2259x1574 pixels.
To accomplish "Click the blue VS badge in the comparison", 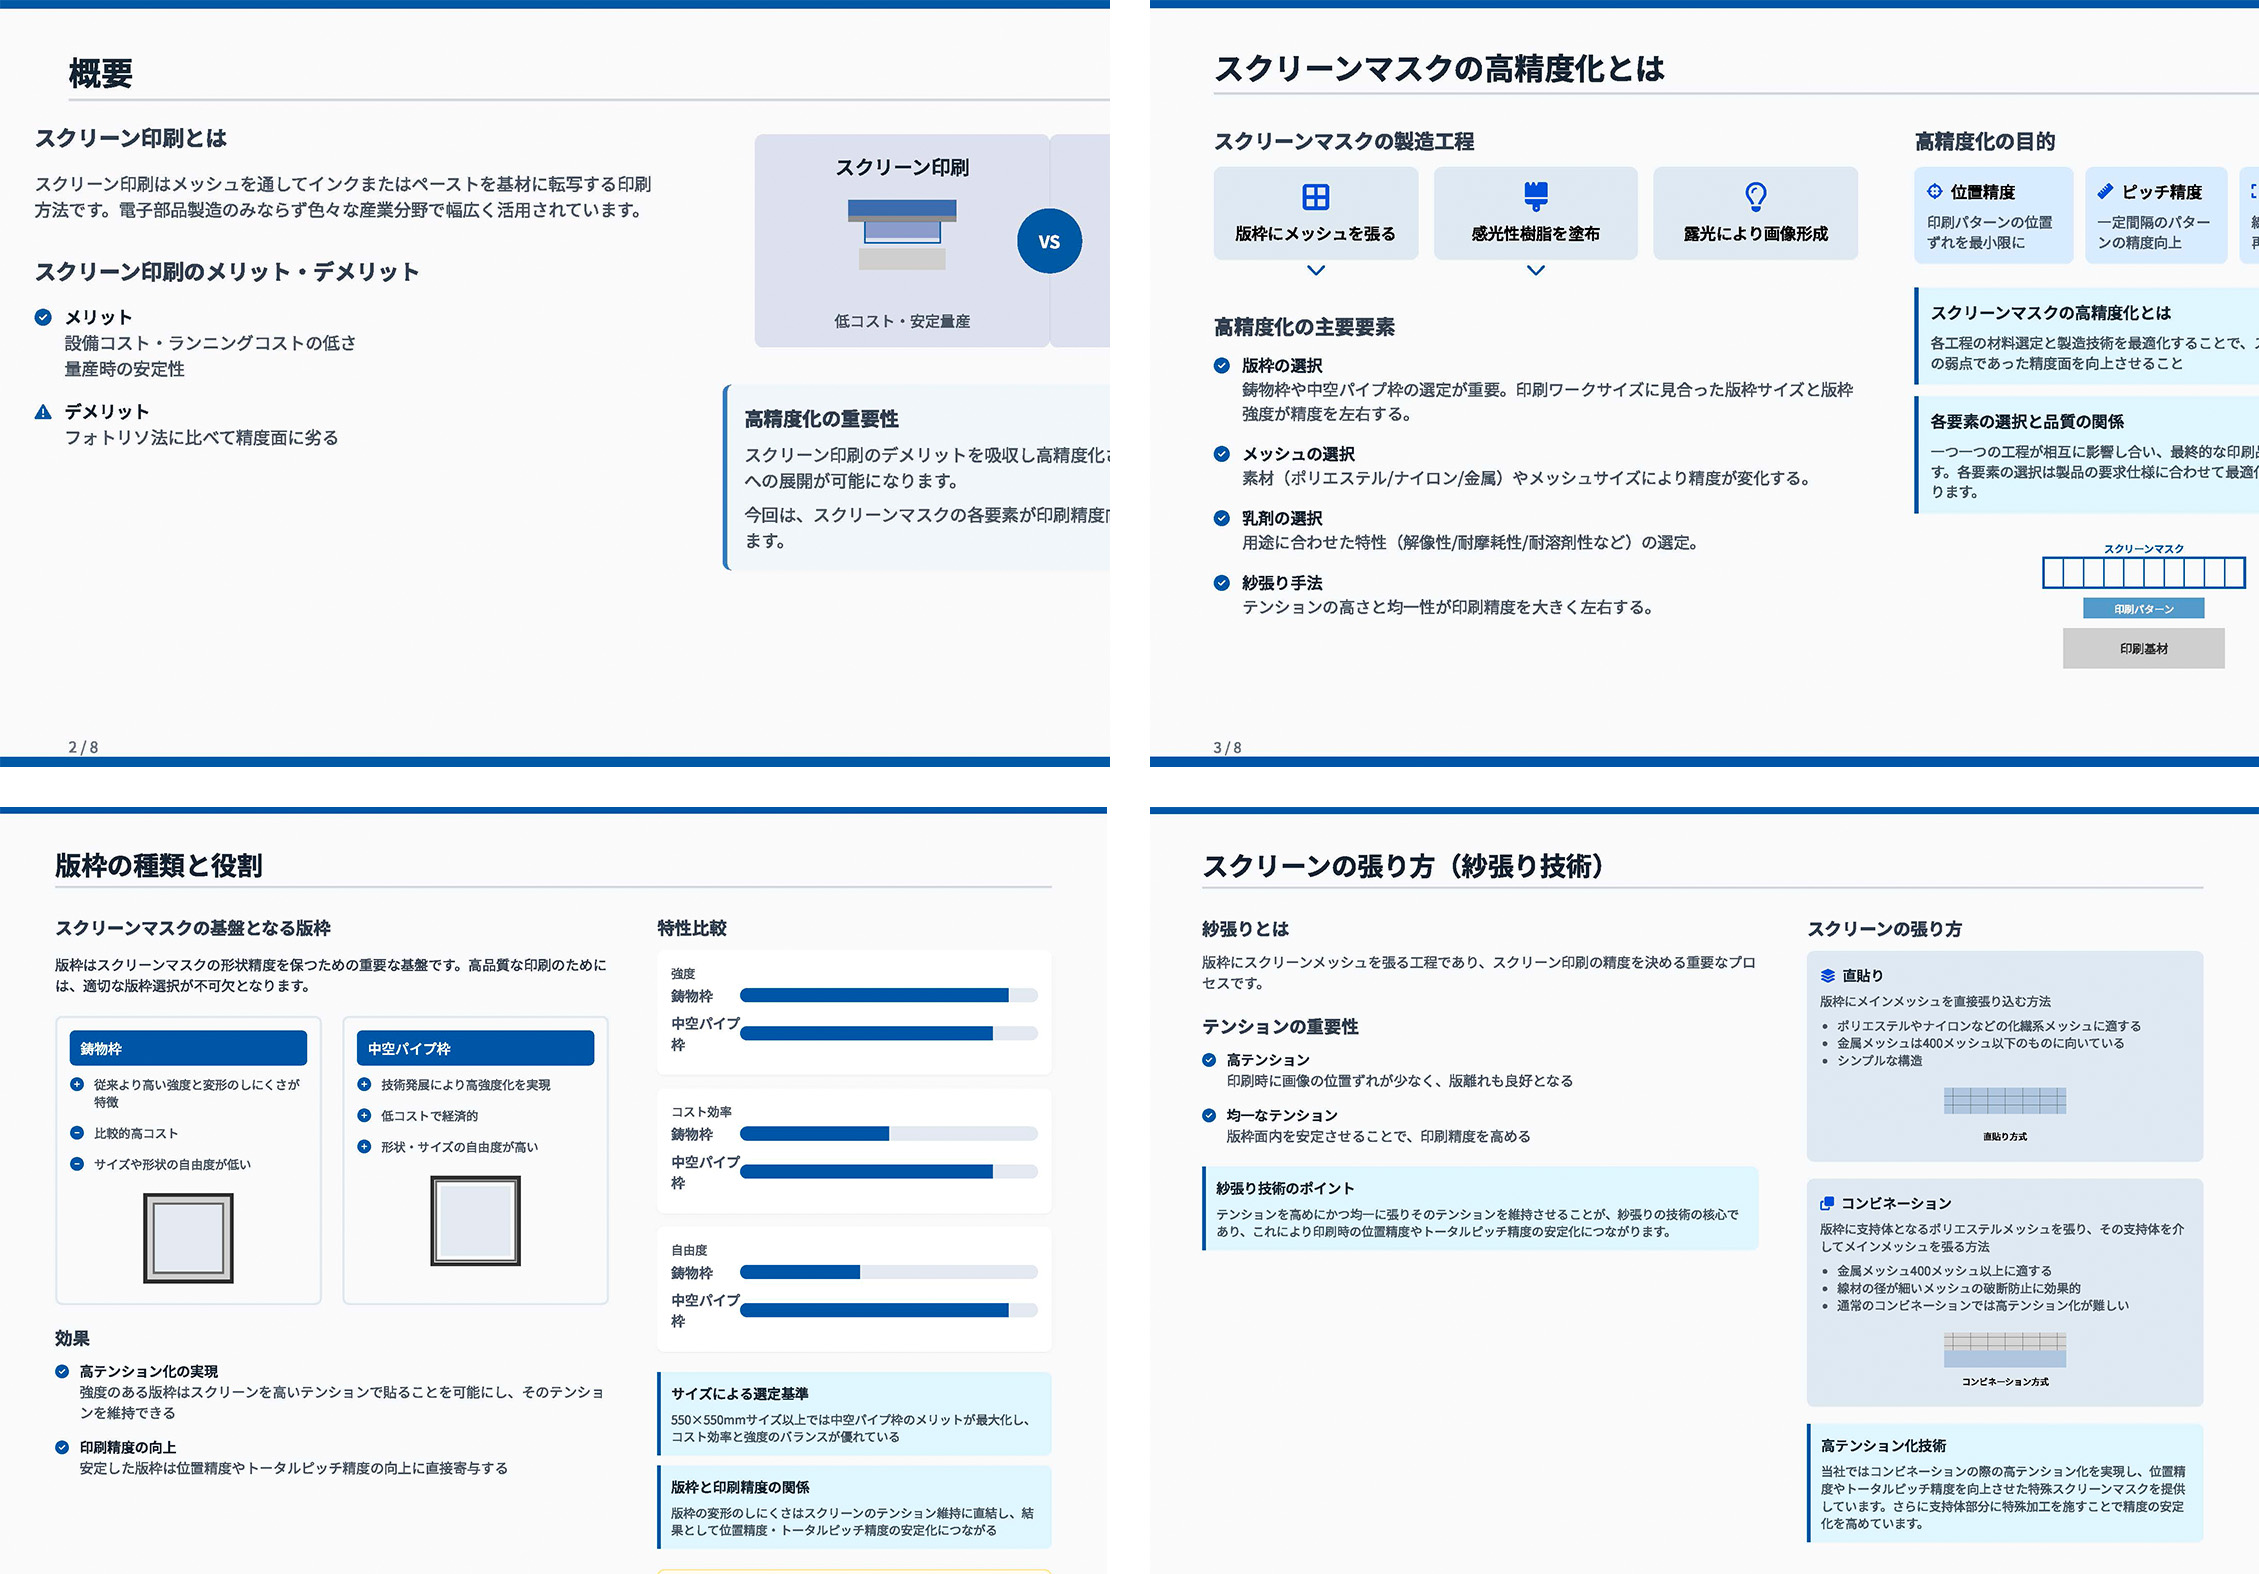I will click(1049, 240).
